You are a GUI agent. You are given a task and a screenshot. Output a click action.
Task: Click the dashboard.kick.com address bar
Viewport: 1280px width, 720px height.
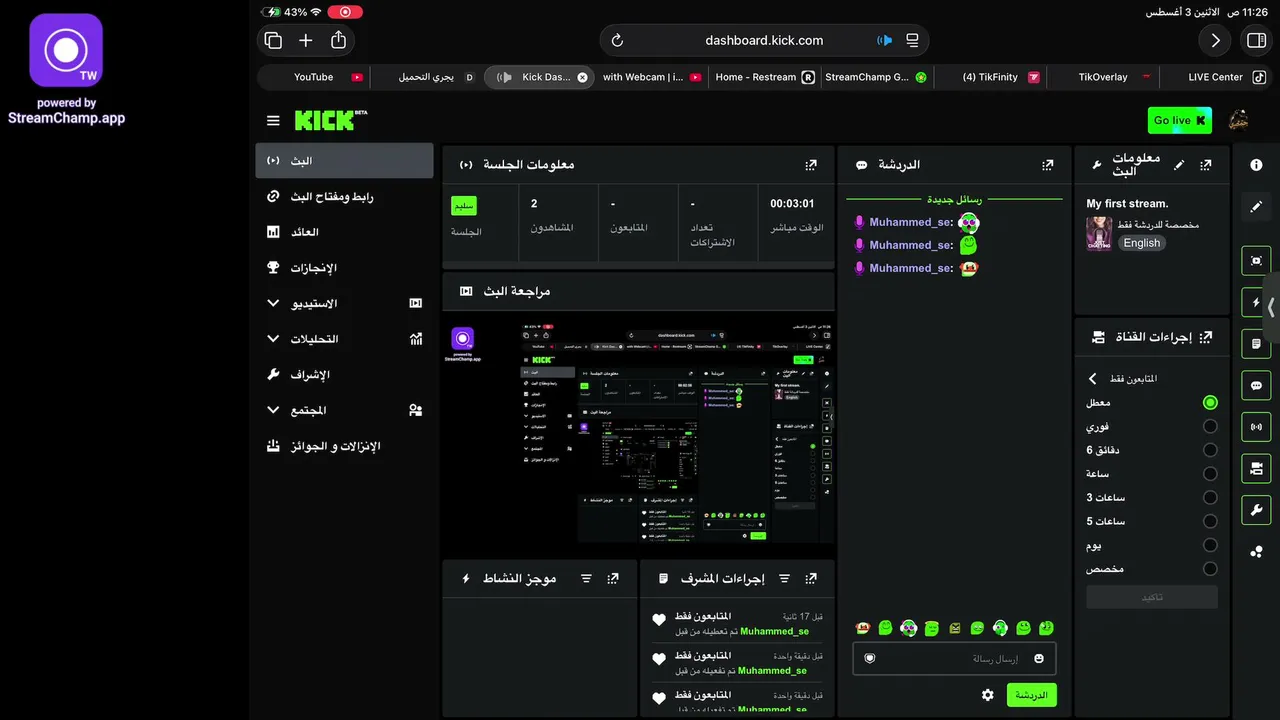(x=764, y=41)
